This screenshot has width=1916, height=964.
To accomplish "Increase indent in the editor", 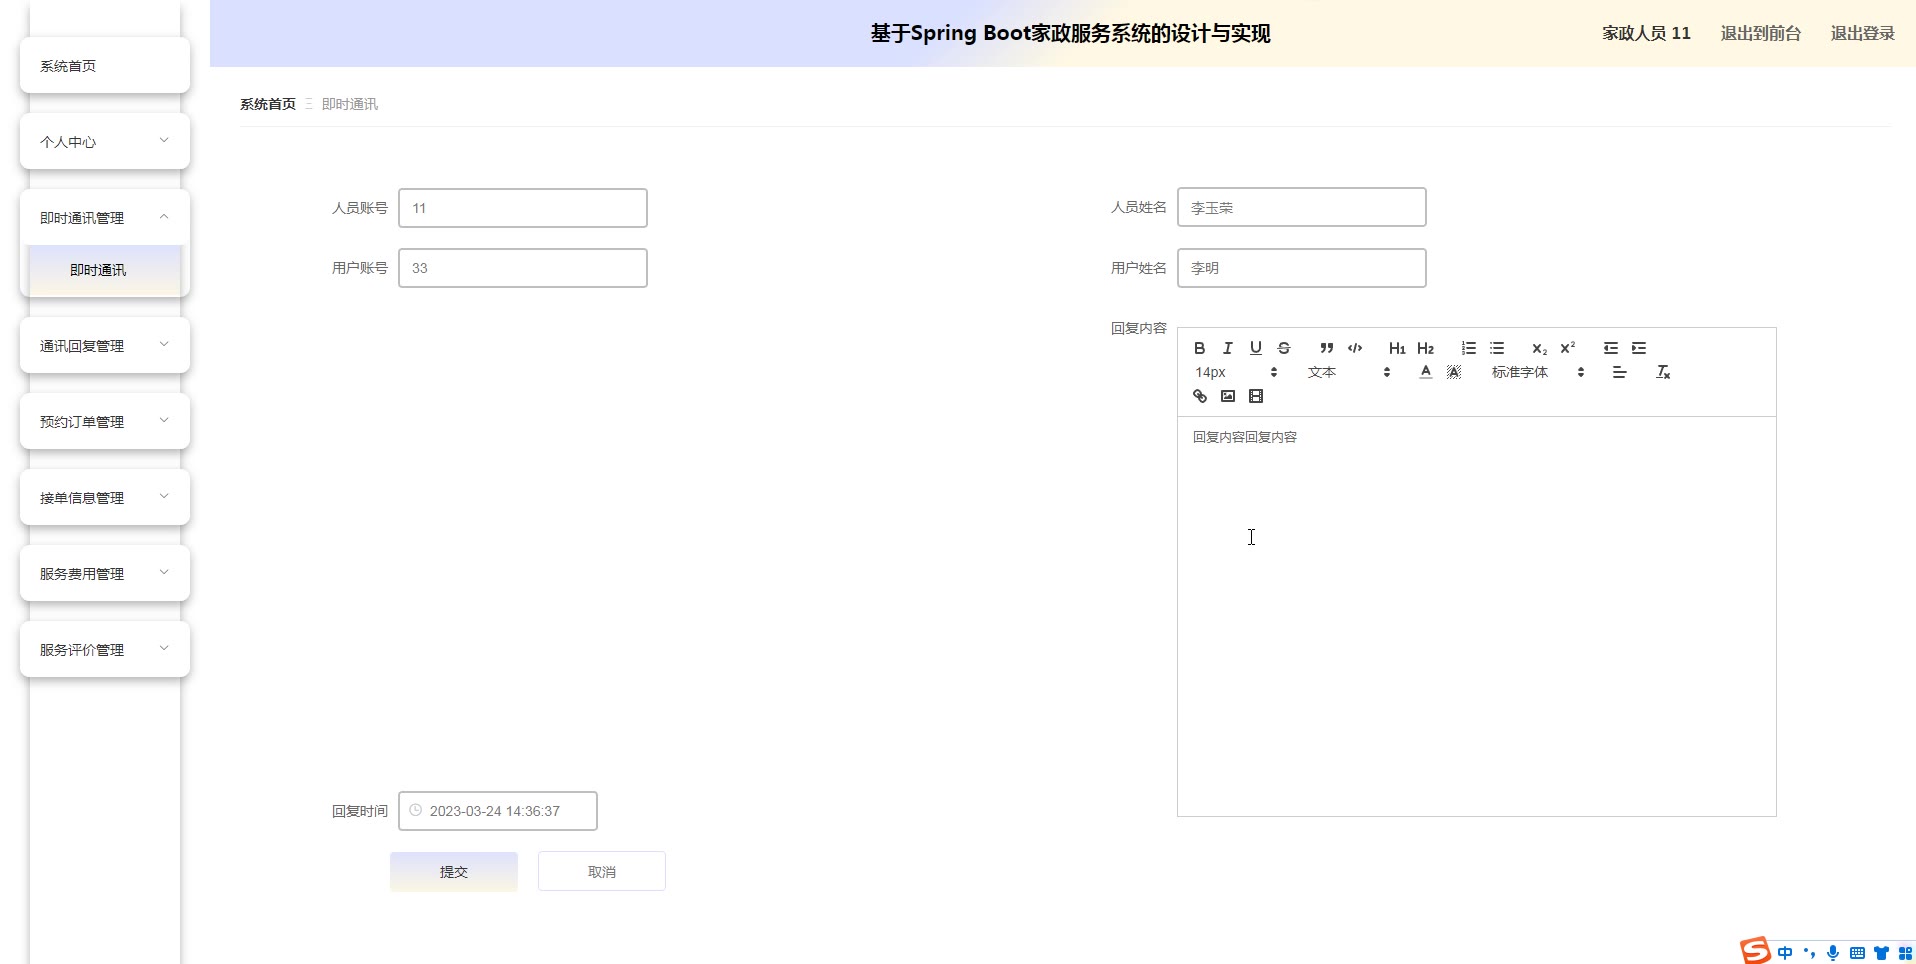I will 1639,348.
